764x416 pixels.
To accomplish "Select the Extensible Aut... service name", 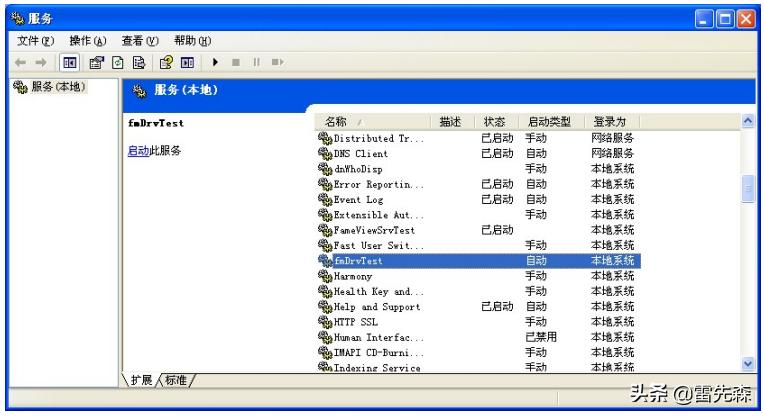I will click(379, 215).
